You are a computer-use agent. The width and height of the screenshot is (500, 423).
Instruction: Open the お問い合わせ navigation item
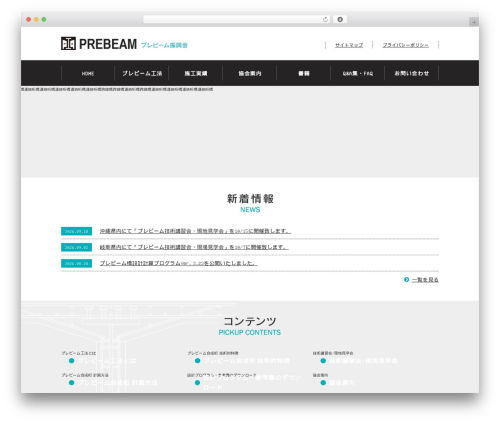412,73
